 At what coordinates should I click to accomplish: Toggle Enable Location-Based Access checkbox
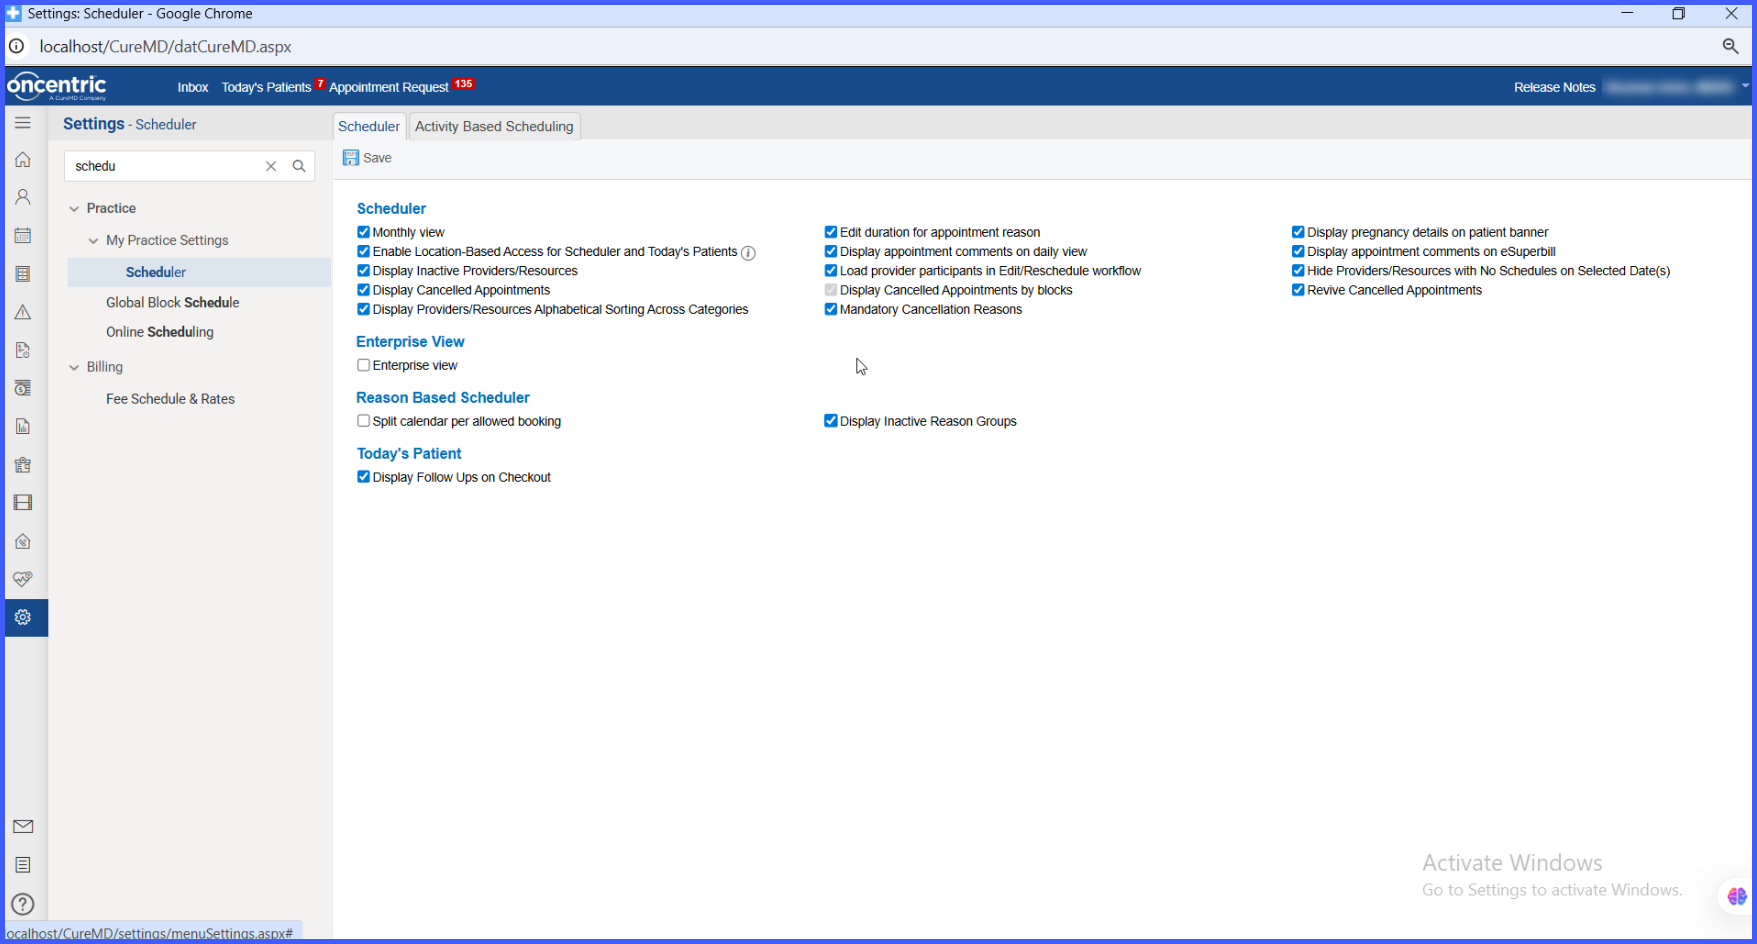coord(364,252)
